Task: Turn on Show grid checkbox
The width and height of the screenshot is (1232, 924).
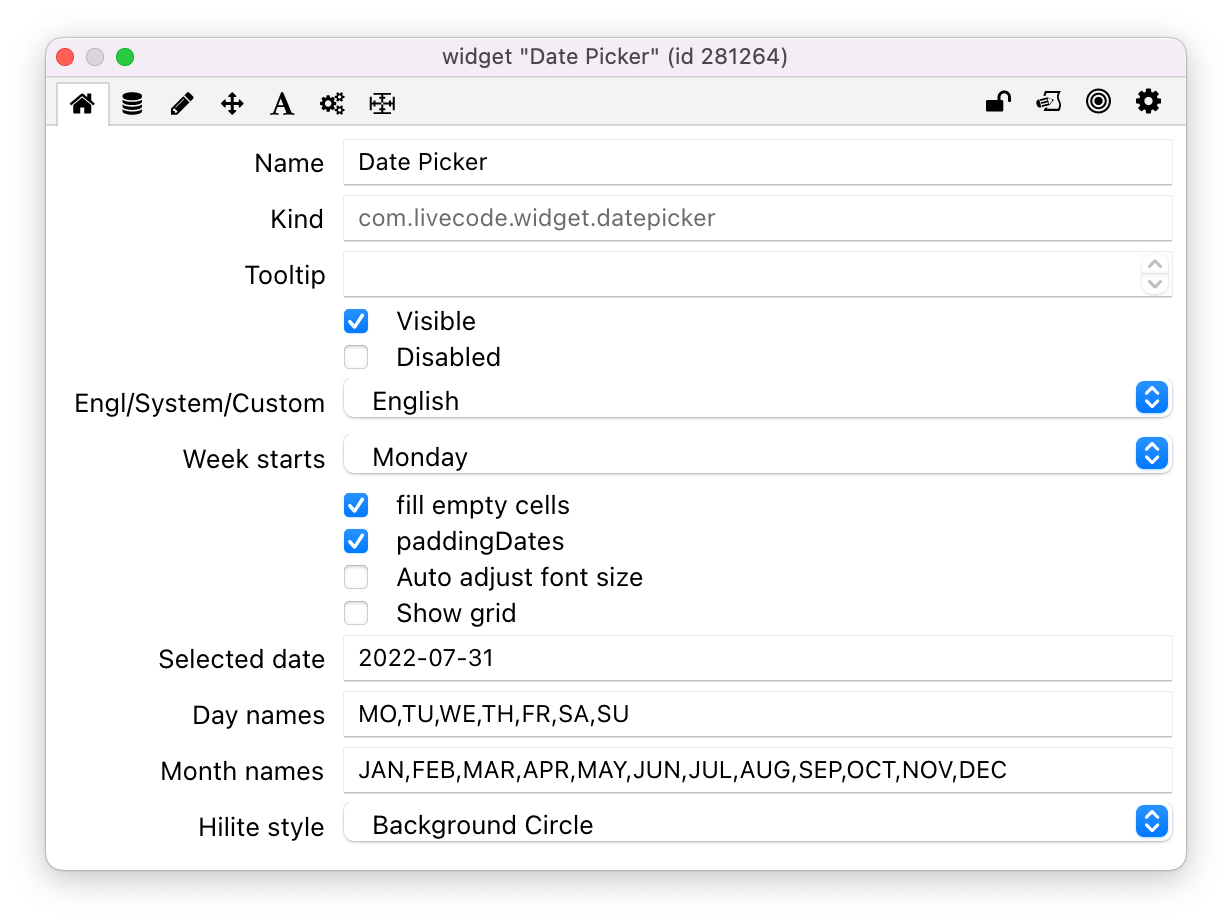Action: pos(356,613)
